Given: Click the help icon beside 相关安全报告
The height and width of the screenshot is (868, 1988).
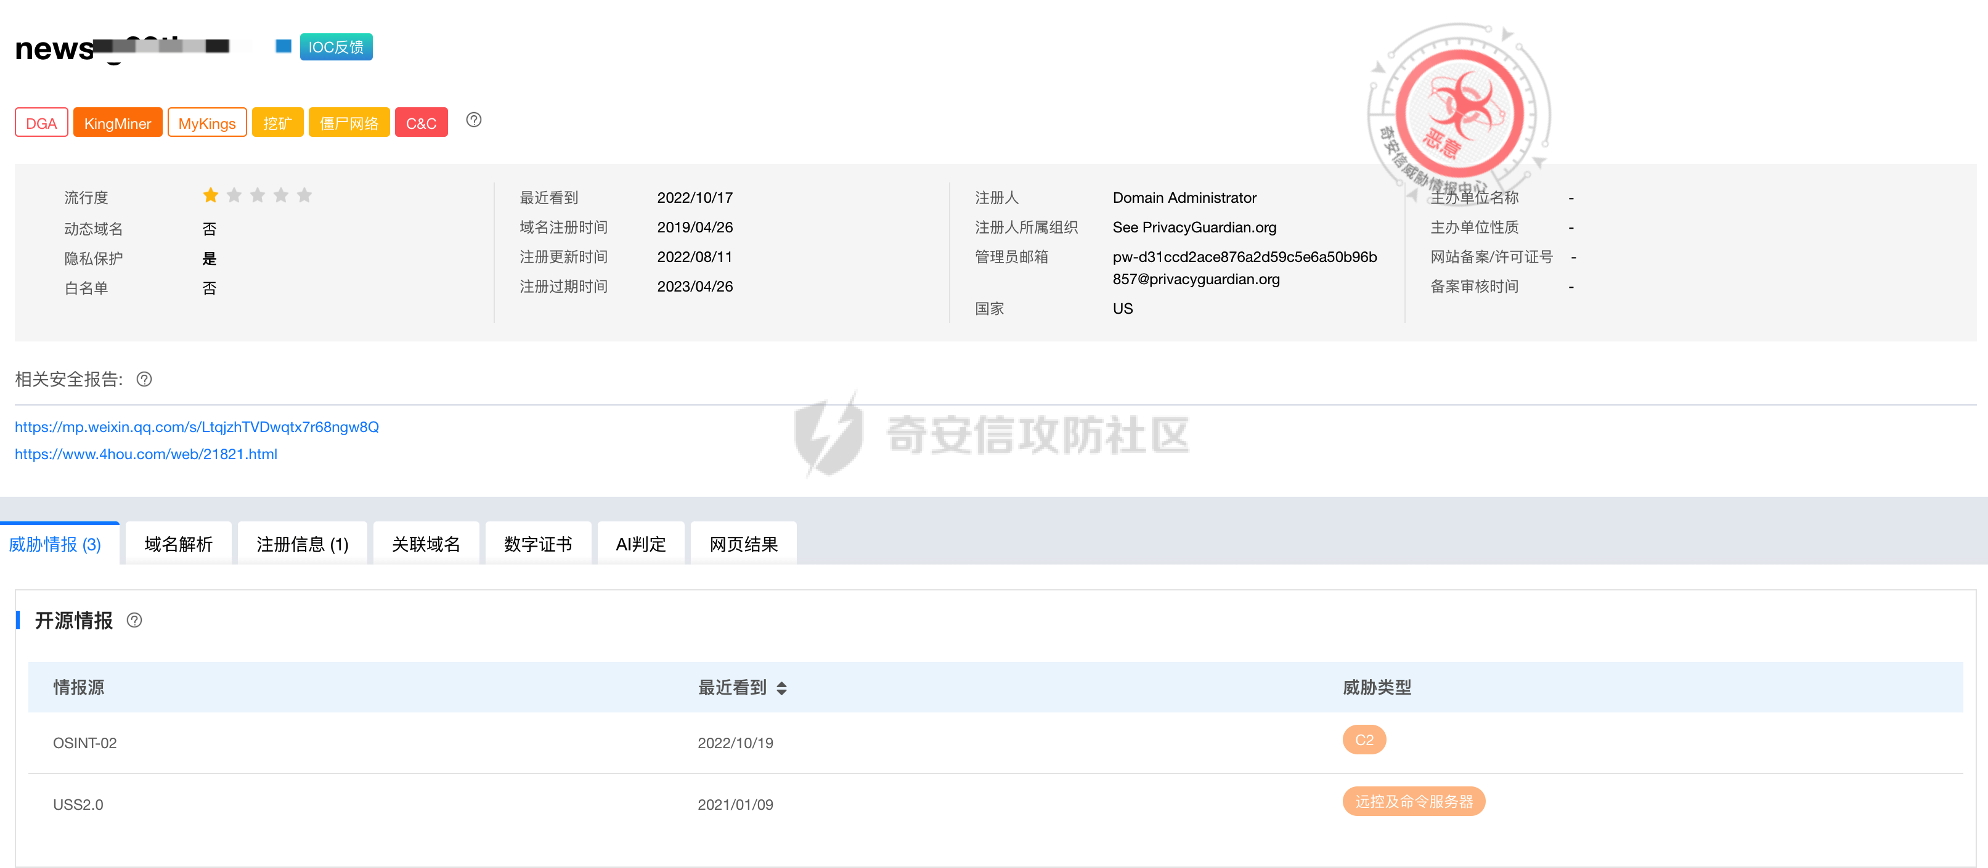Looking at the screenshot, I should [144, 379].
